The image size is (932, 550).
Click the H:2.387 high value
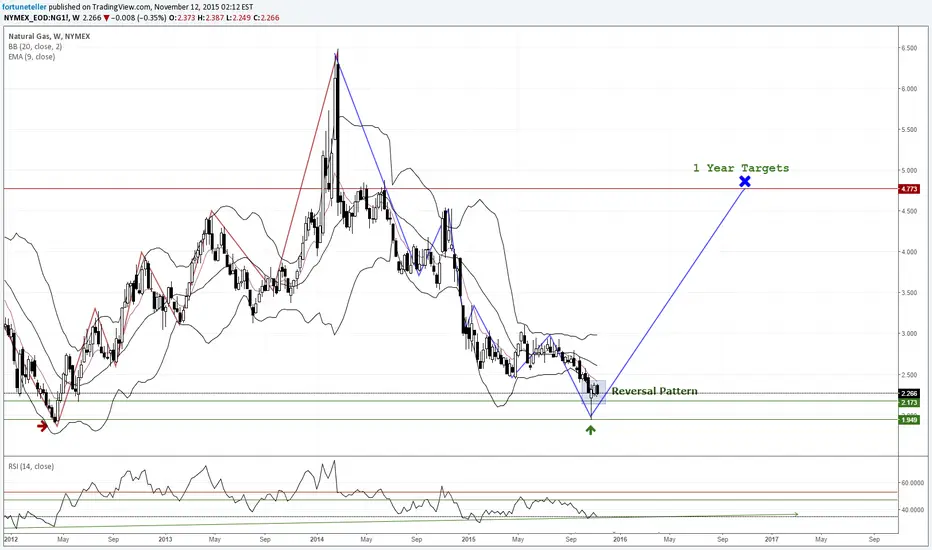(211, 18)
